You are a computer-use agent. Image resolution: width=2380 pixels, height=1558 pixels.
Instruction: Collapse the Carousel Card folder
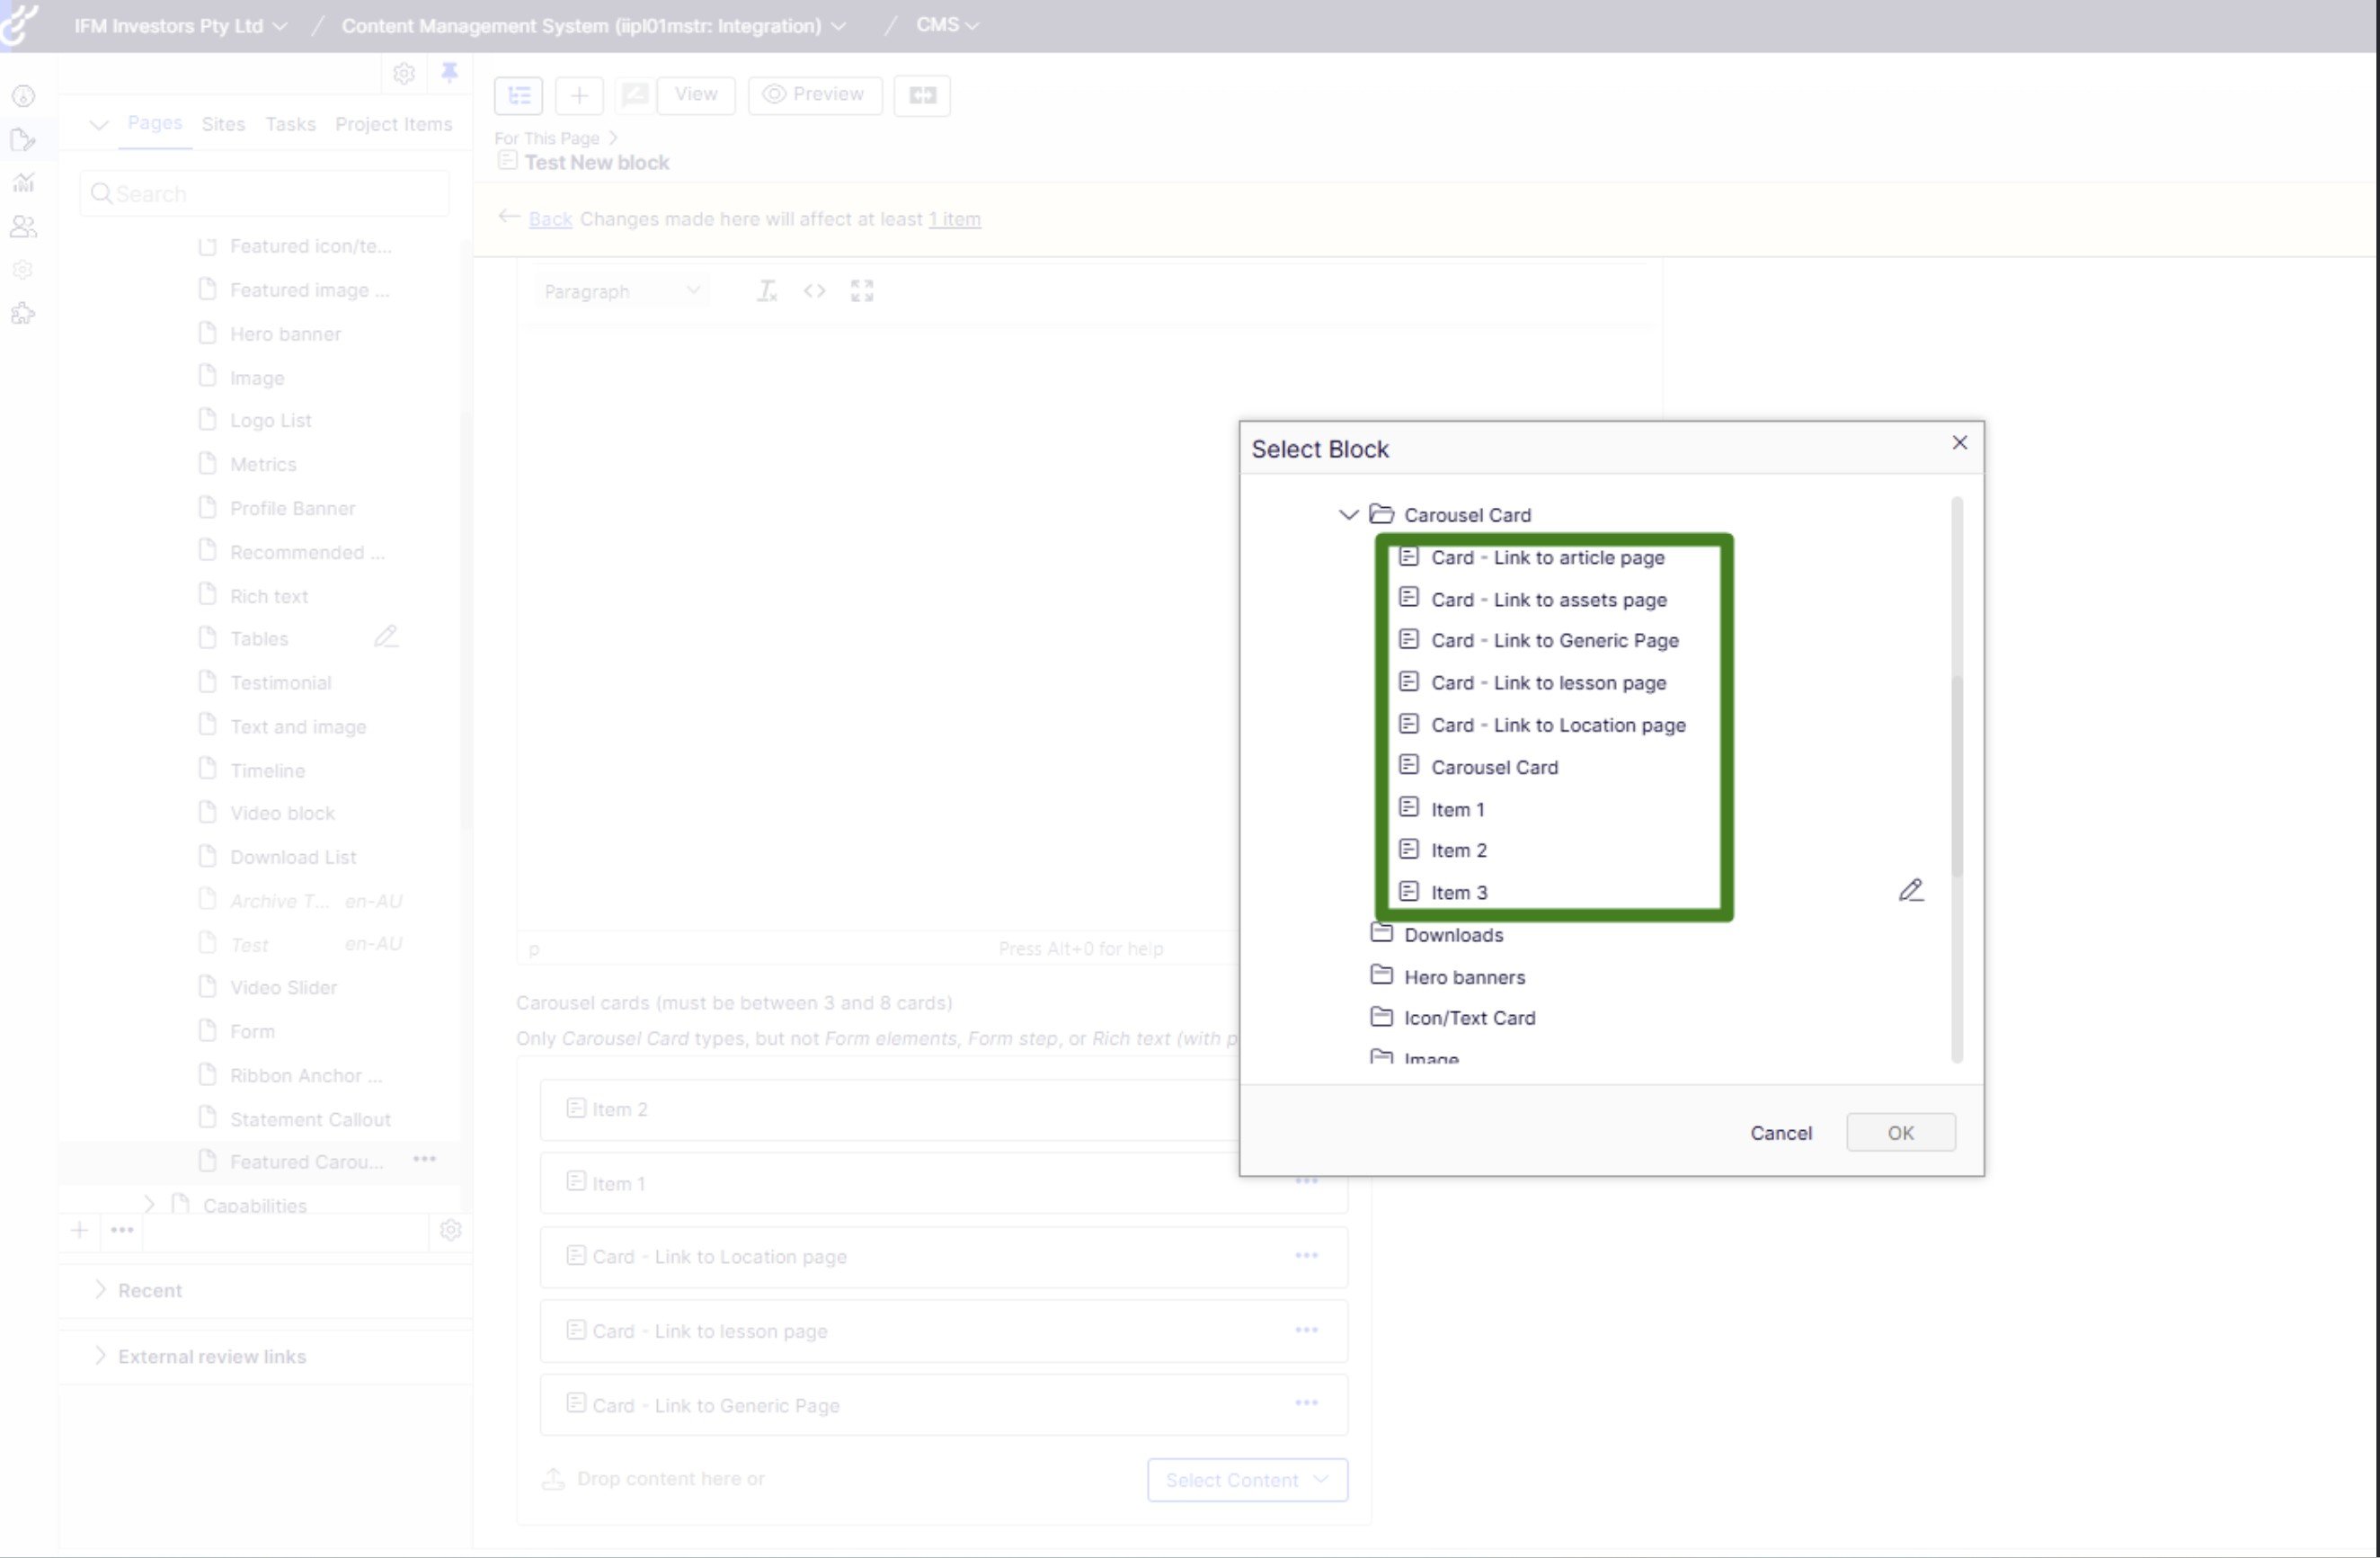(1348, 514)
